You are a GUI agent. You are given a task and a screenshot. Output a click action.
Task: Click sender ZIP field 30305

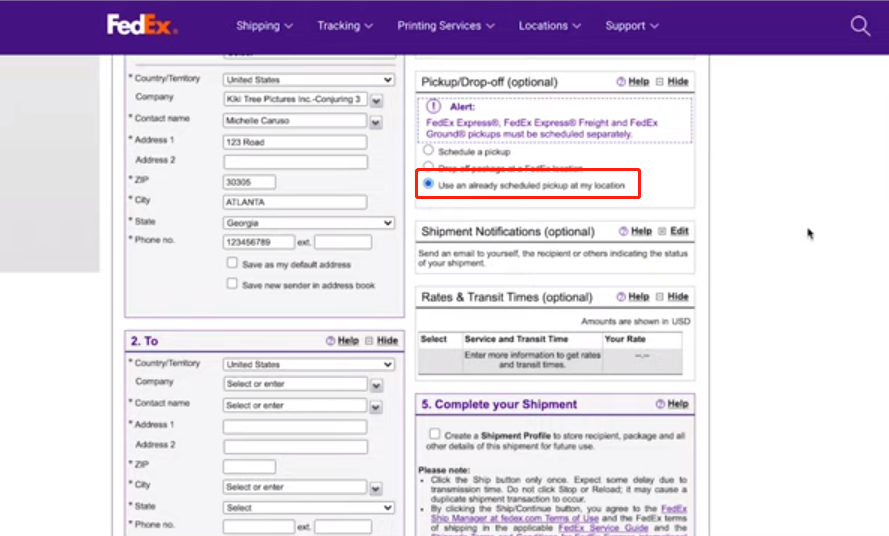pyautogui.click(x=249, y=182)
